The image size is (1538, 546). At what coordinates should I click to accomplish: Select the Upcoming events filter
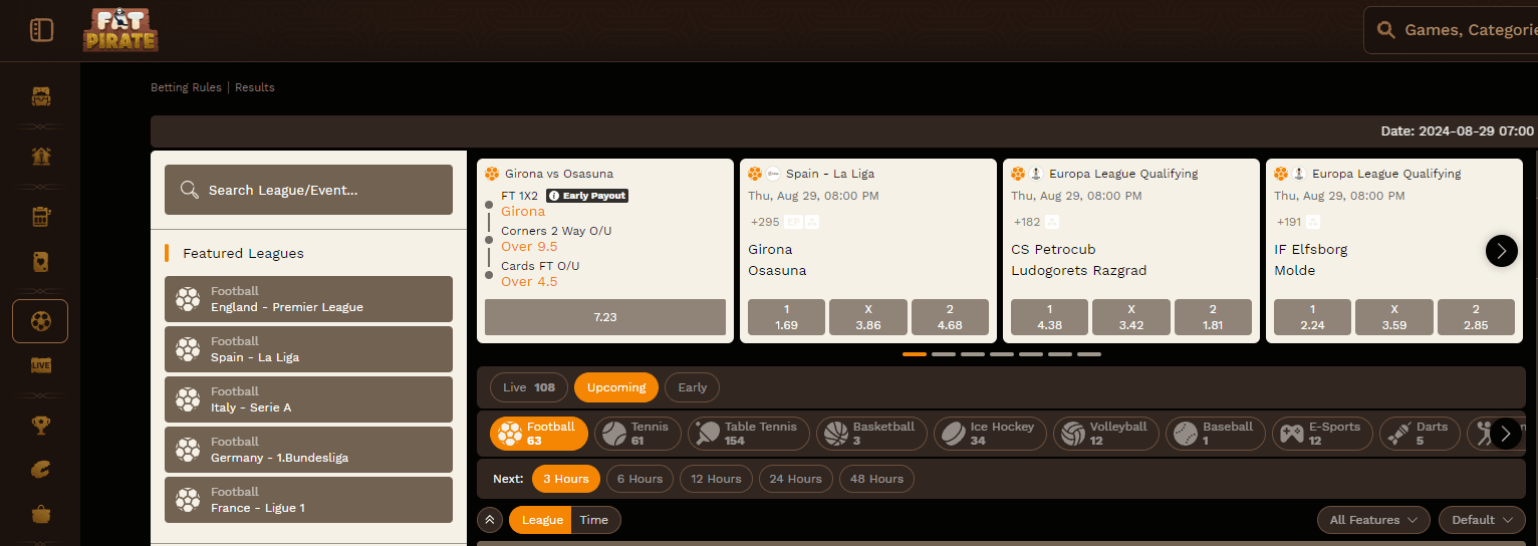coord(616,388)
